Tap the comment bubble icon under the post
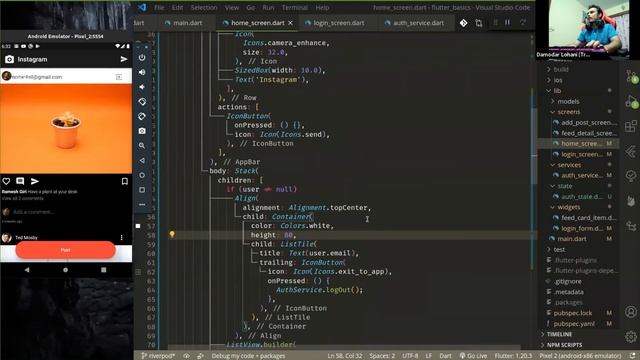640x360 pixels. [x=20, y=181]
